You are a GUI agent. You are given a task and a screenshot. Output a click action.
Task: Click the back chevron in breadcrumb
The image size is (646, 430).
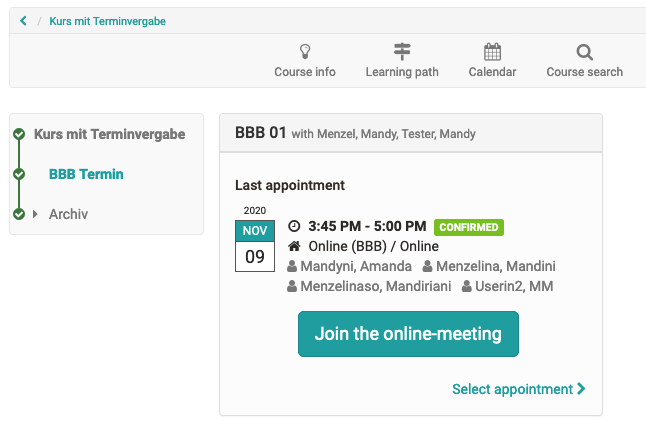[x=23, y=21]
